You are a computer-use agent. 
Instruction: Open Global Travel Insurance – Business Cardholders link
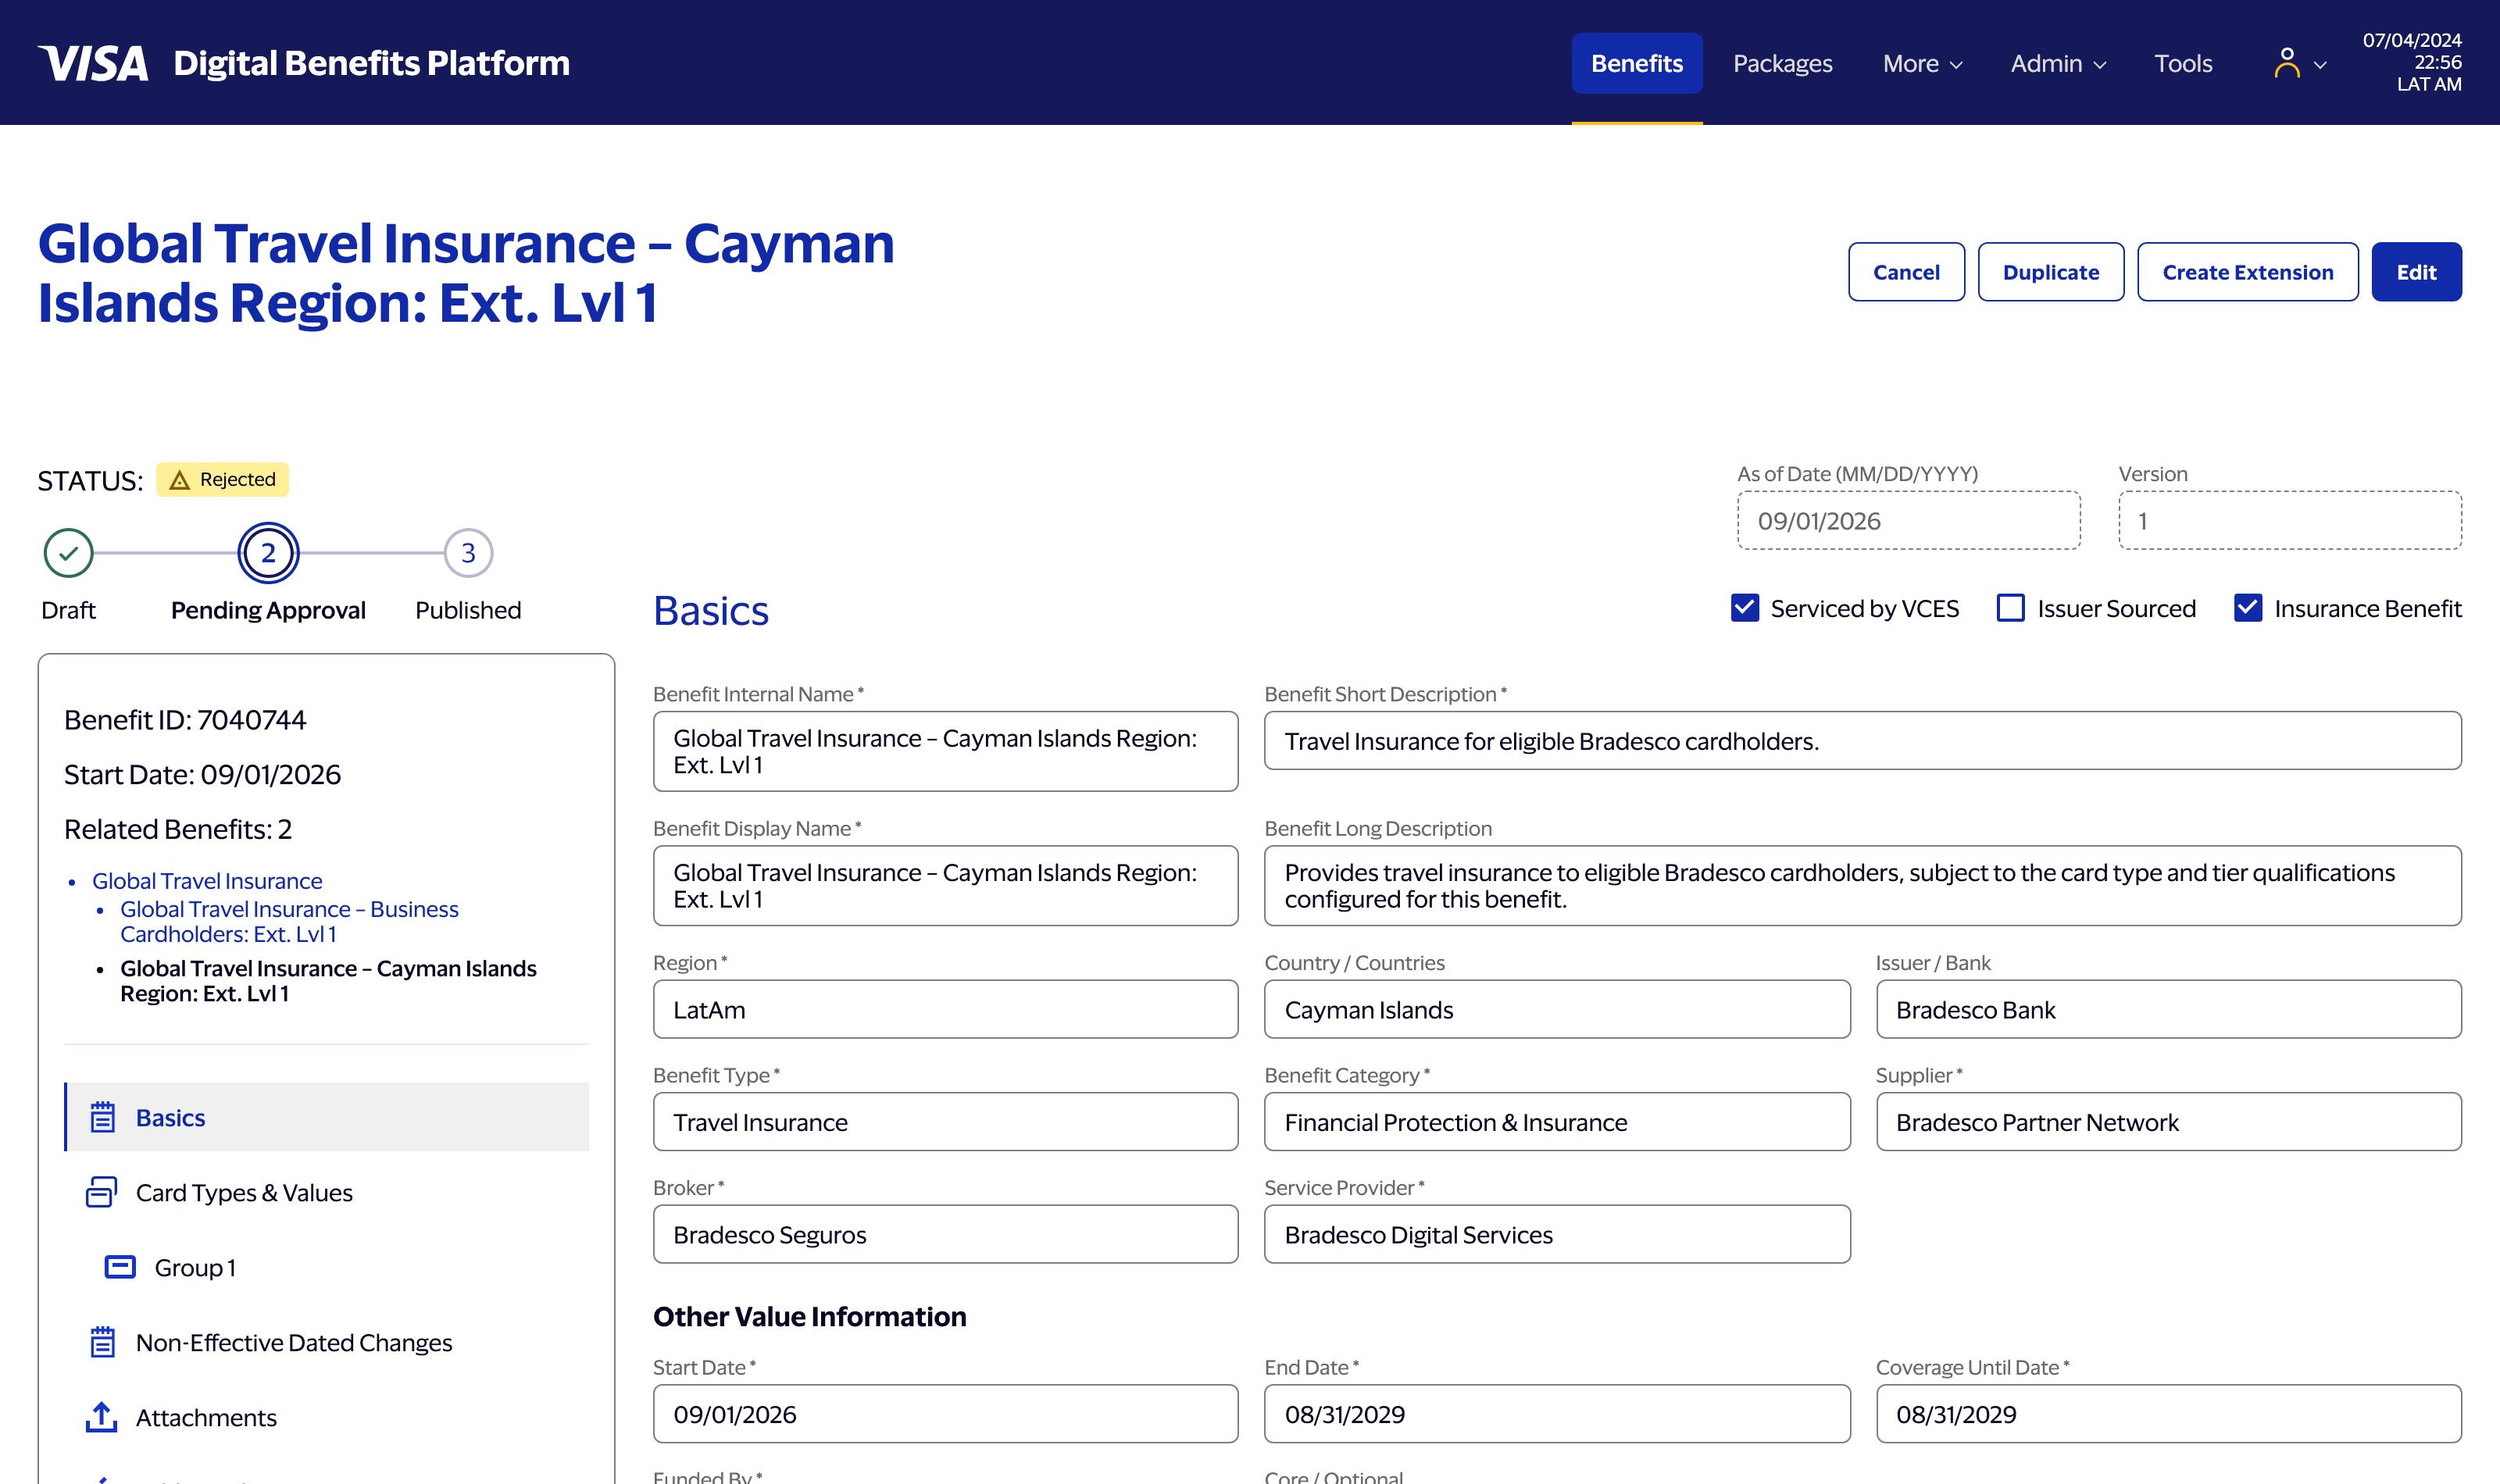289,921
